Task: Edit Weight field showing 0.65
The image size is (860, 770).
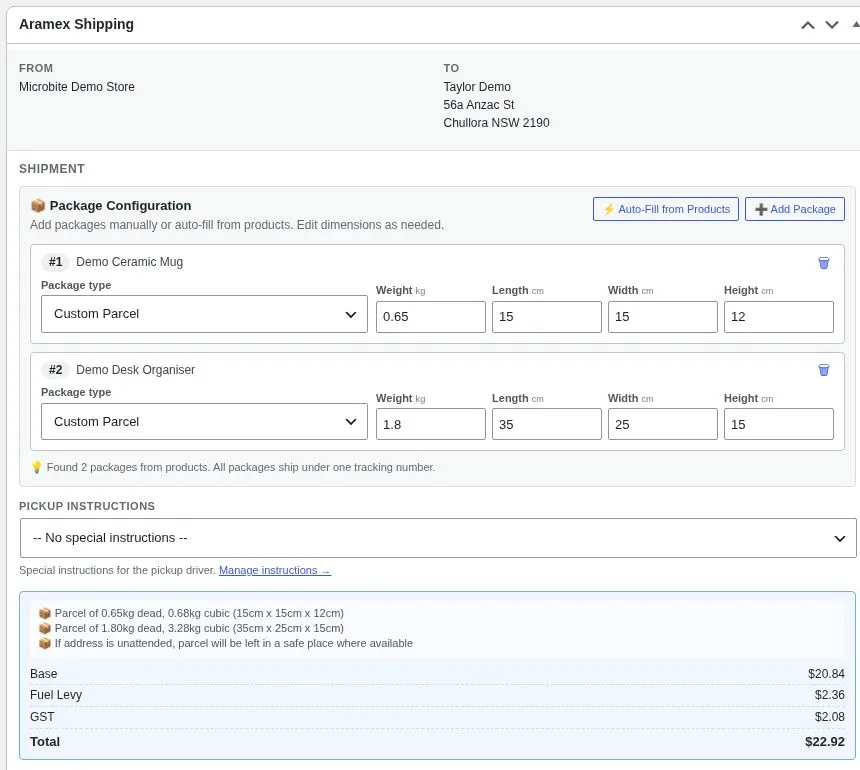Action: (x=431, y=317)
